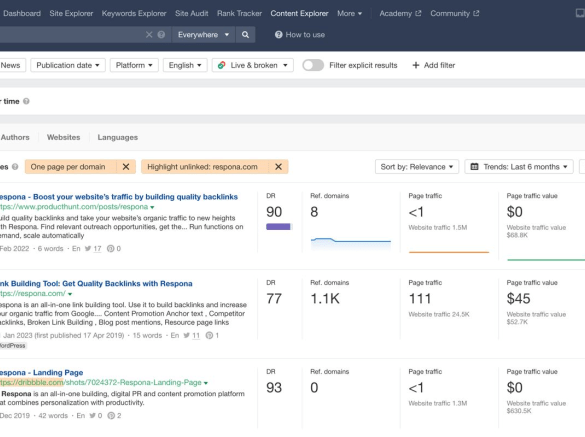Click Add filter button
585x437 pixels.
[x=434, y=65]
